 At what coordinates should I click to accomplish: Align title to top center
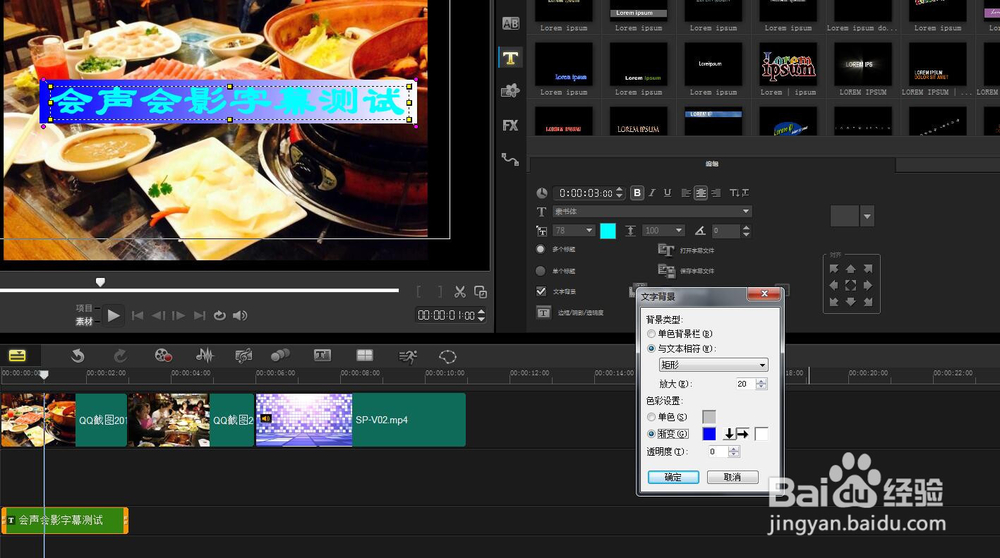point(851,268)
